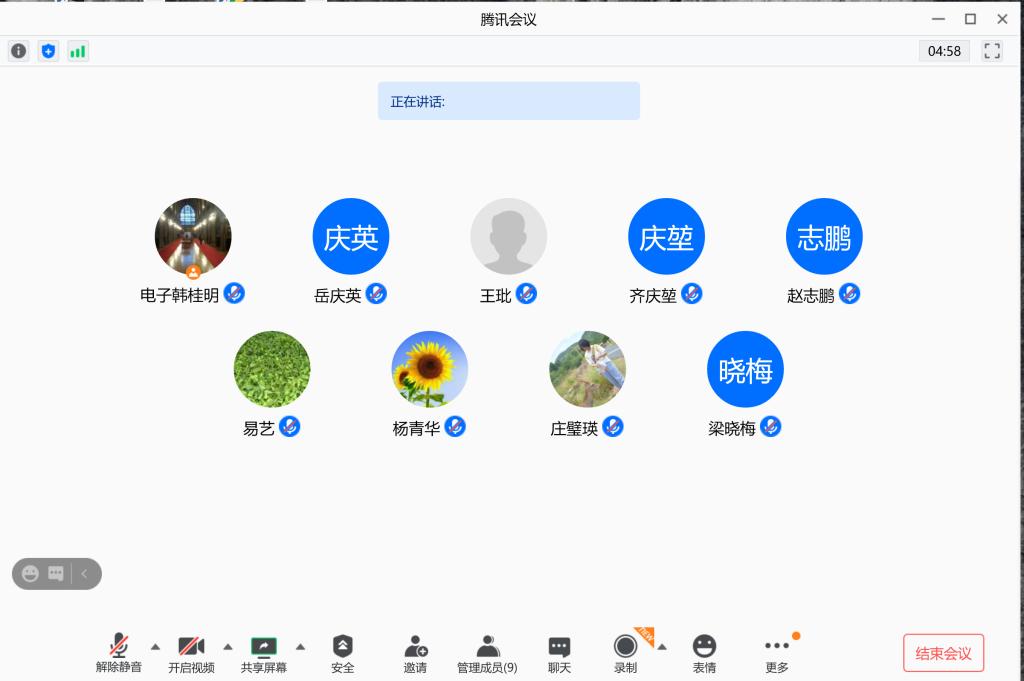Check the network signal strength icon
1024x681 pixels.
pos(78,51)
